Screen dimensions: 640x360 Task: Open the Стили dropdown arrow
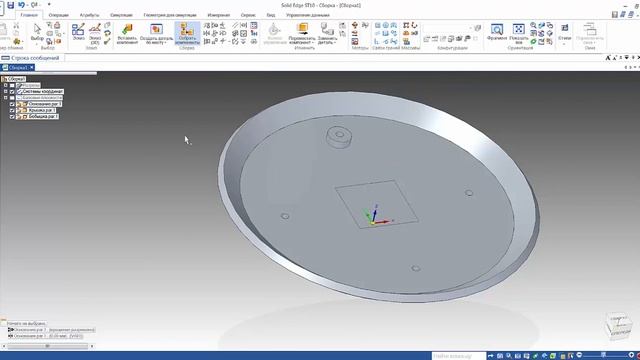565,43
